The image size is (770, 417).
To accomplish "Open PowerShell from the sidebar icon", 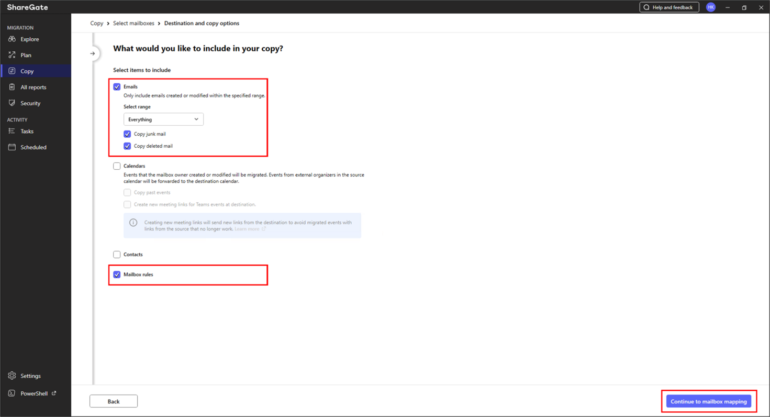I will pos(11,393).
